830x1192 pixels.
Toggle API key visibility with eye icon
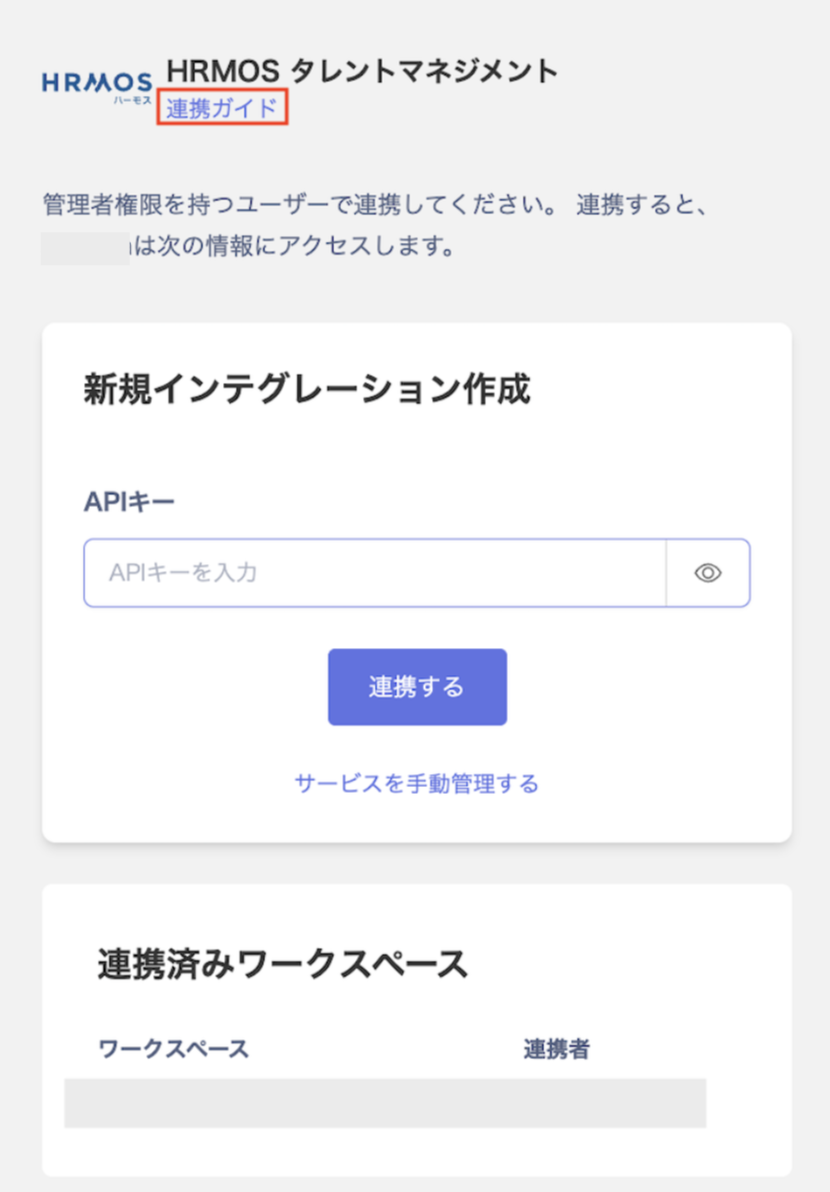pyautogui.click(x=708, y=572)
